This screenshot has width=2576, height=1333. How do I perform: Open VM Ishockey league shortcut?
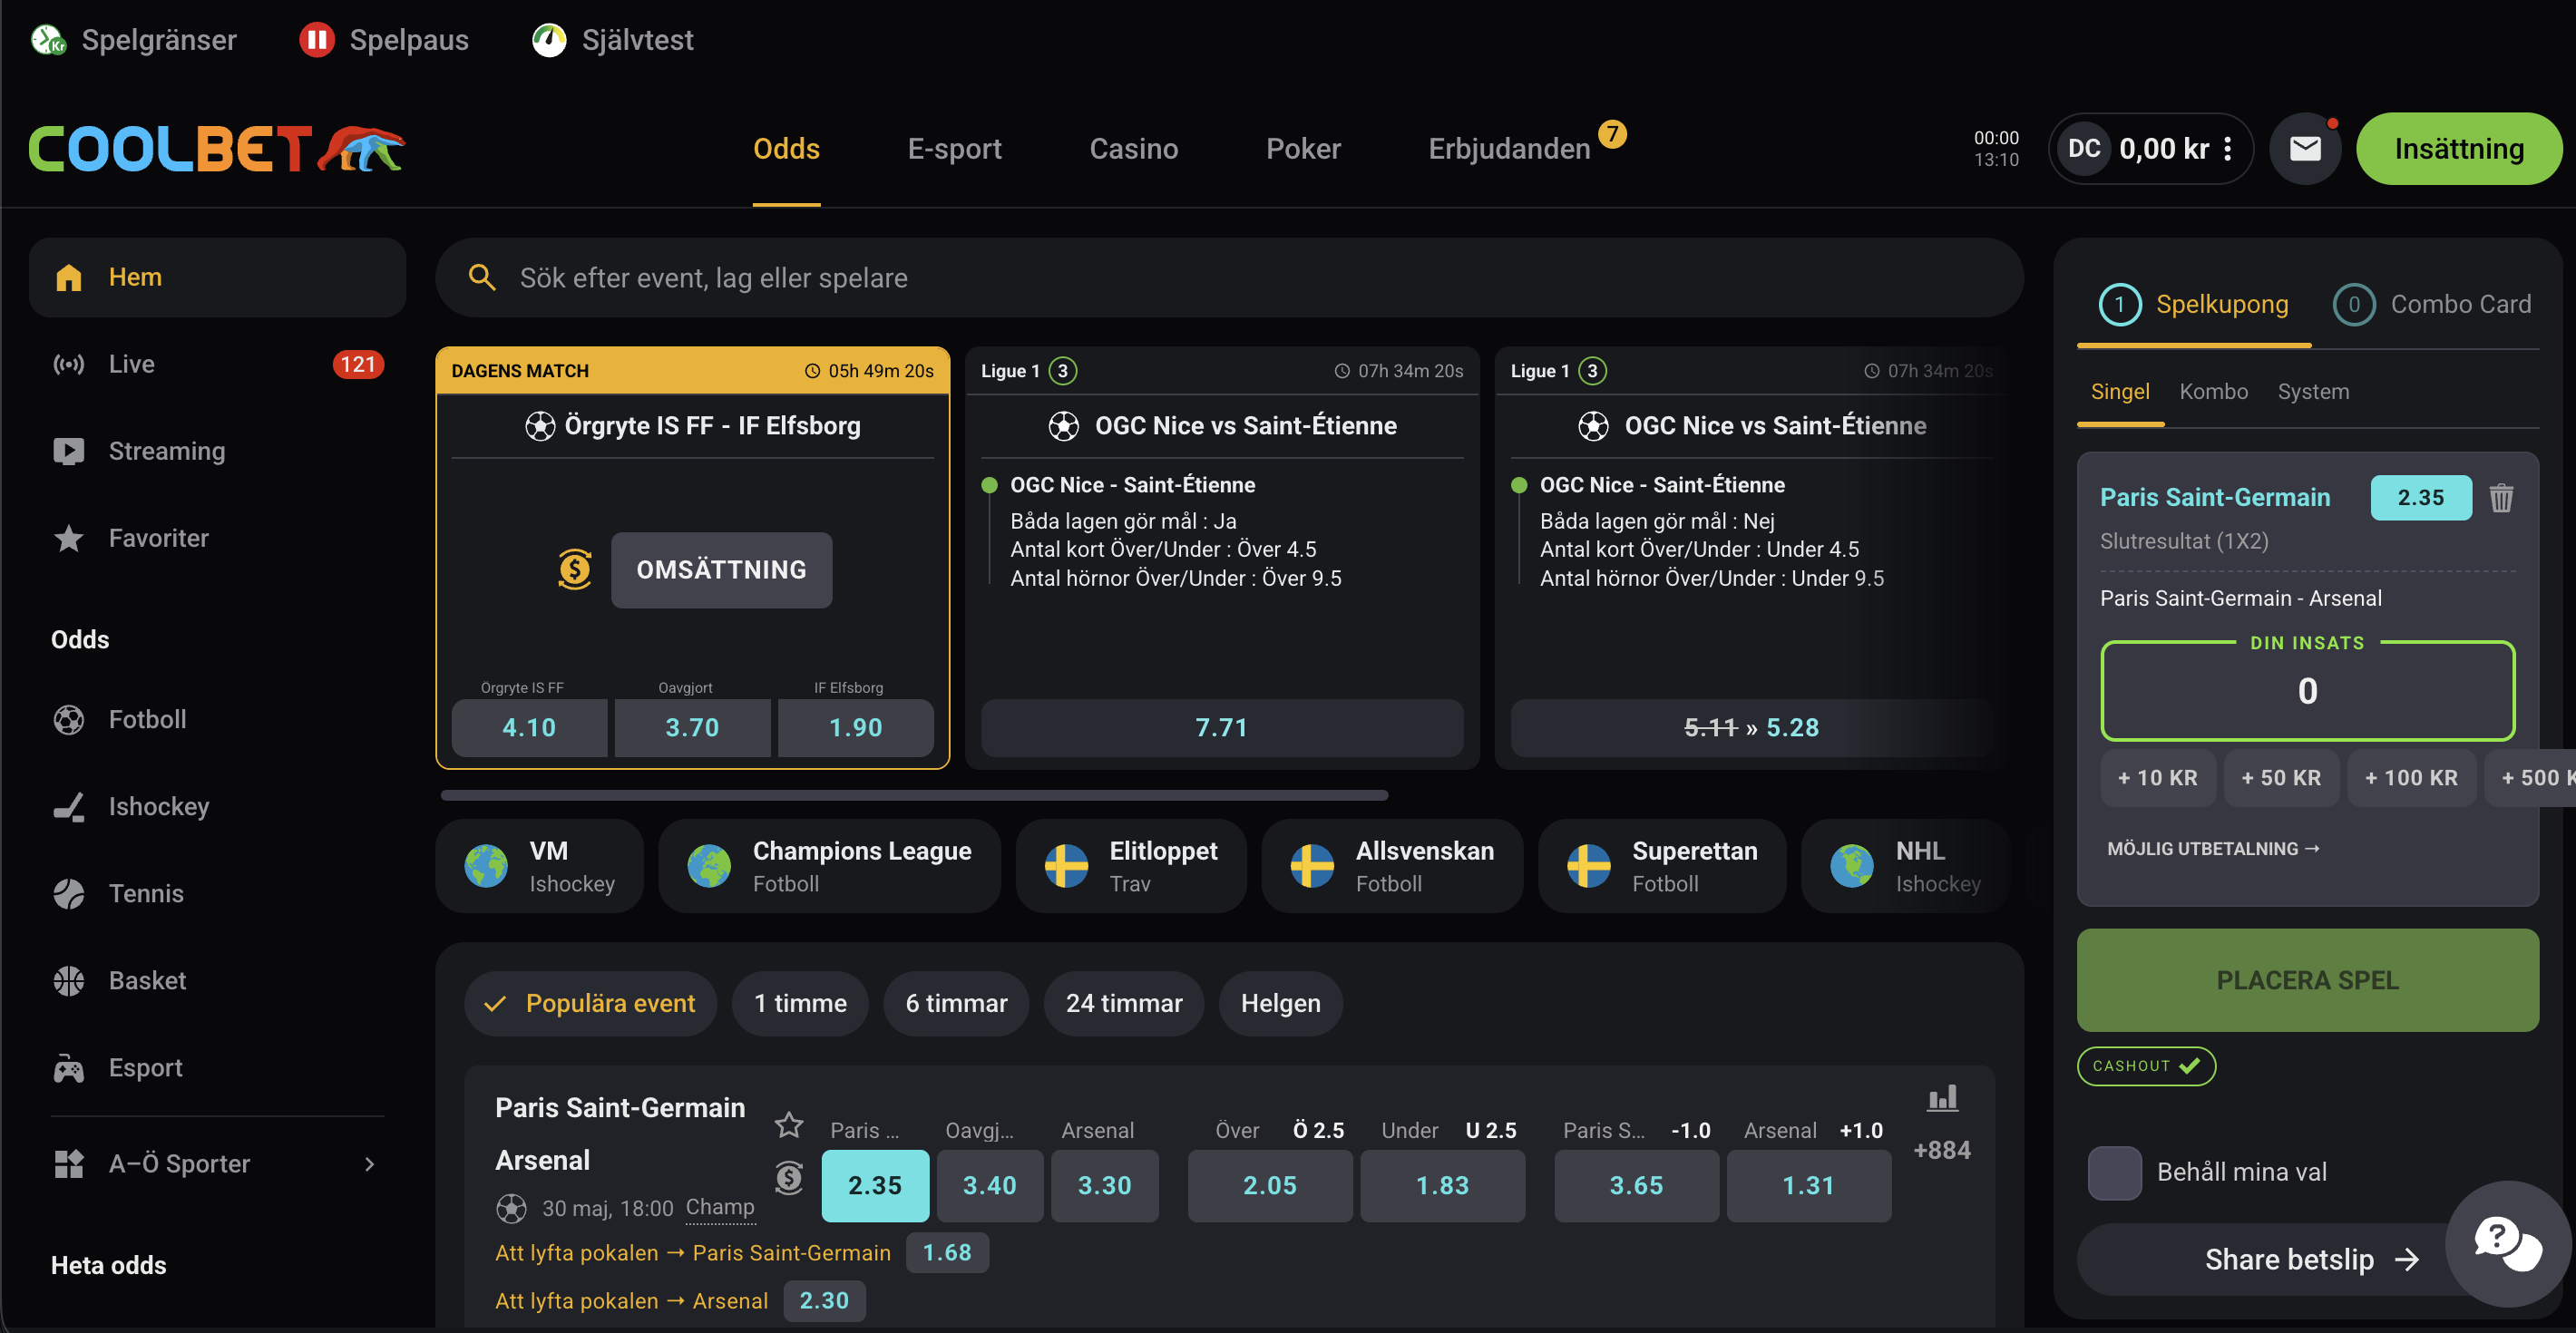coord(540,866)
